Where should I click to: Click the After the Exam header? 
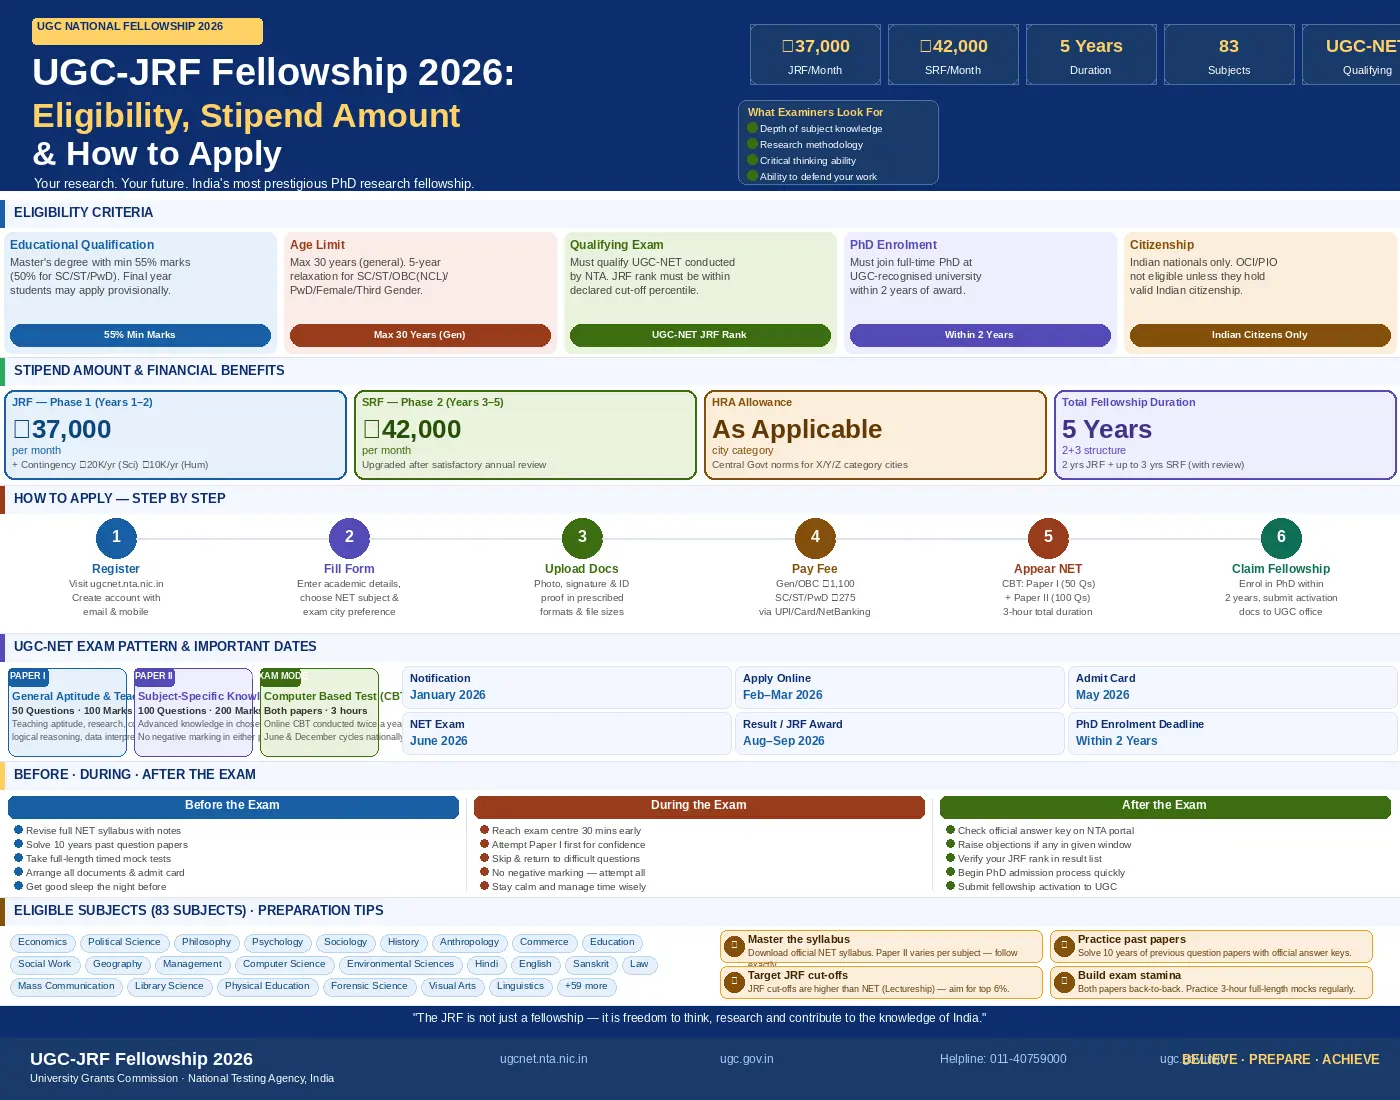[x=1165, y=806]
